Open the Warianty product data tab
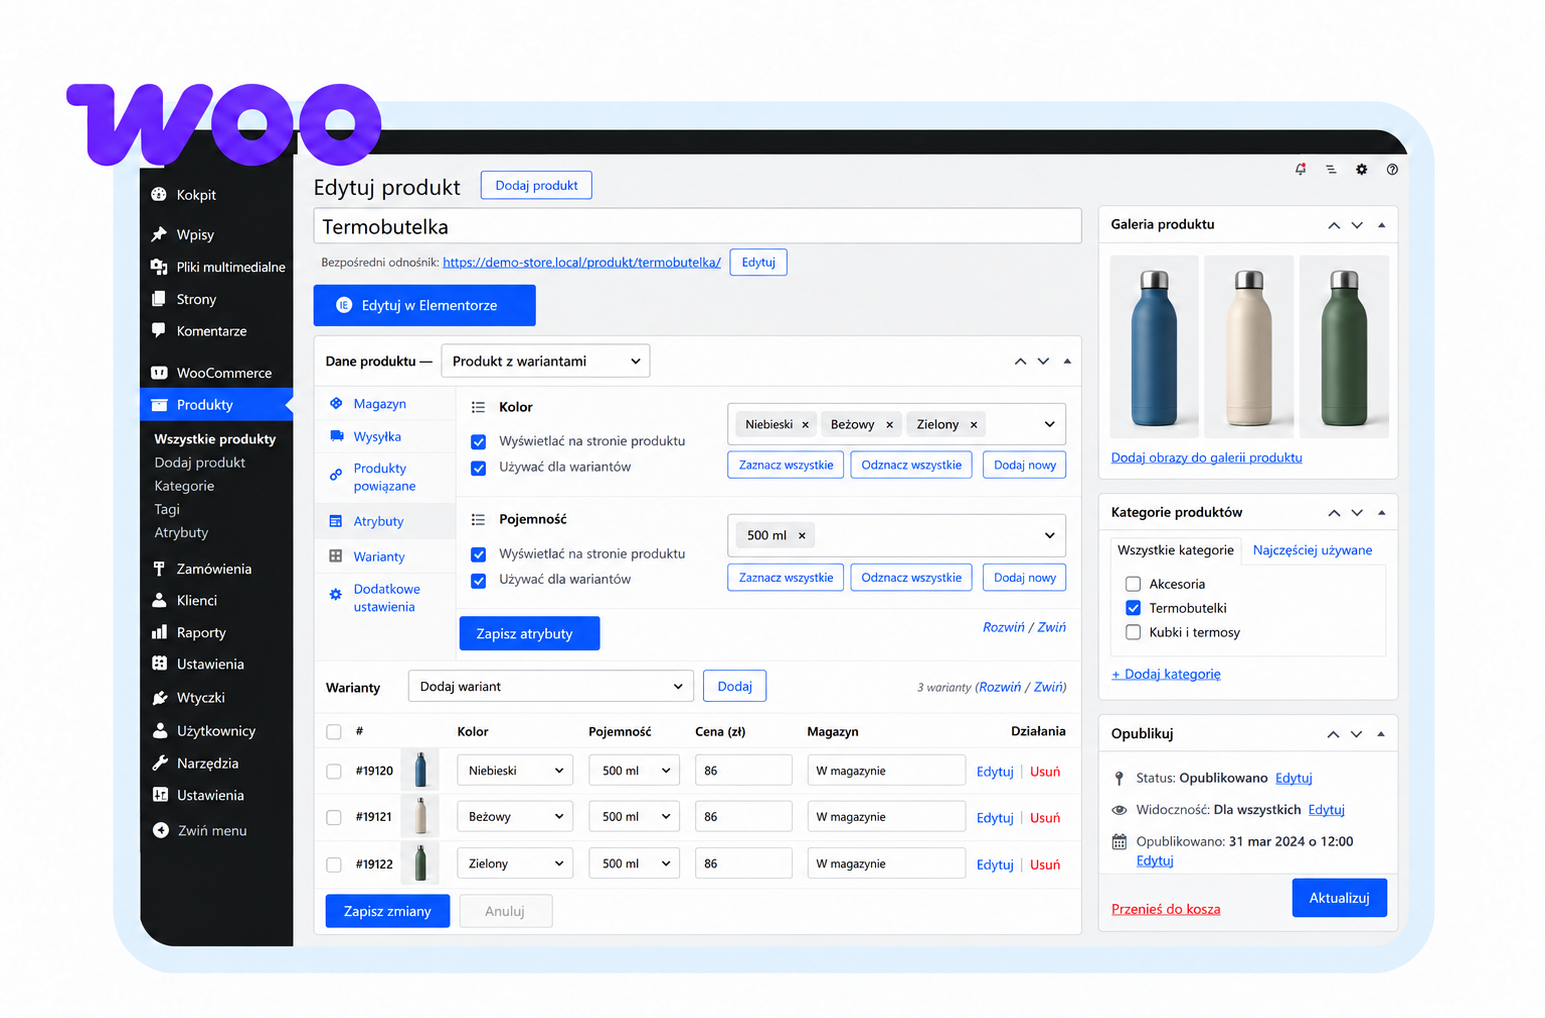 coord(379,557)
